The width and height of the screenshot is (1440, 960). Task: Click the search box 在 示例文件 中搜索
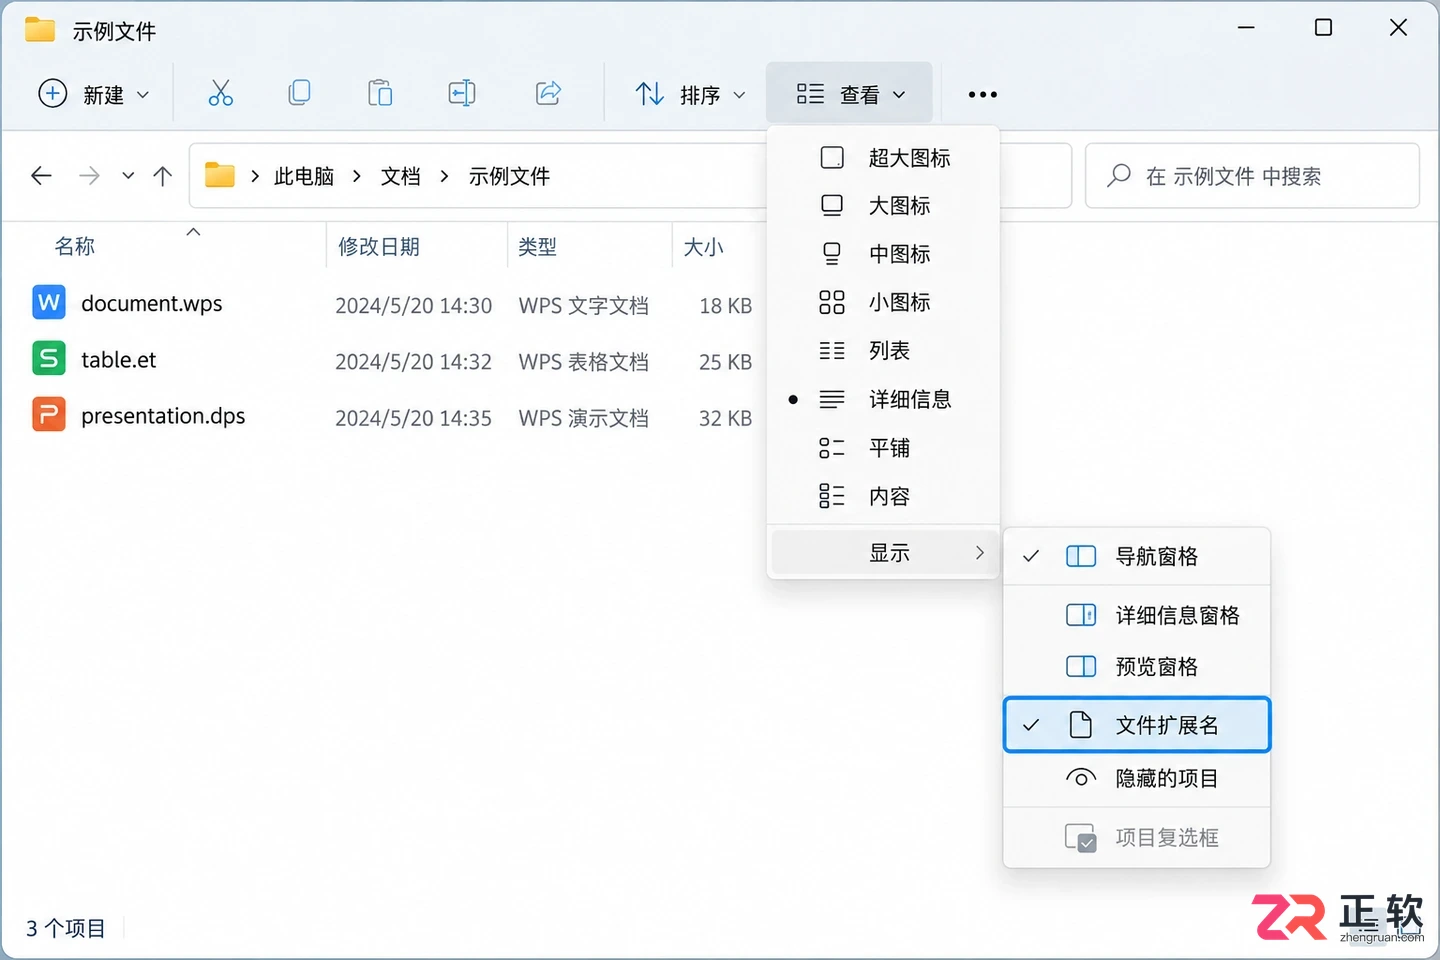point(1252,176)
